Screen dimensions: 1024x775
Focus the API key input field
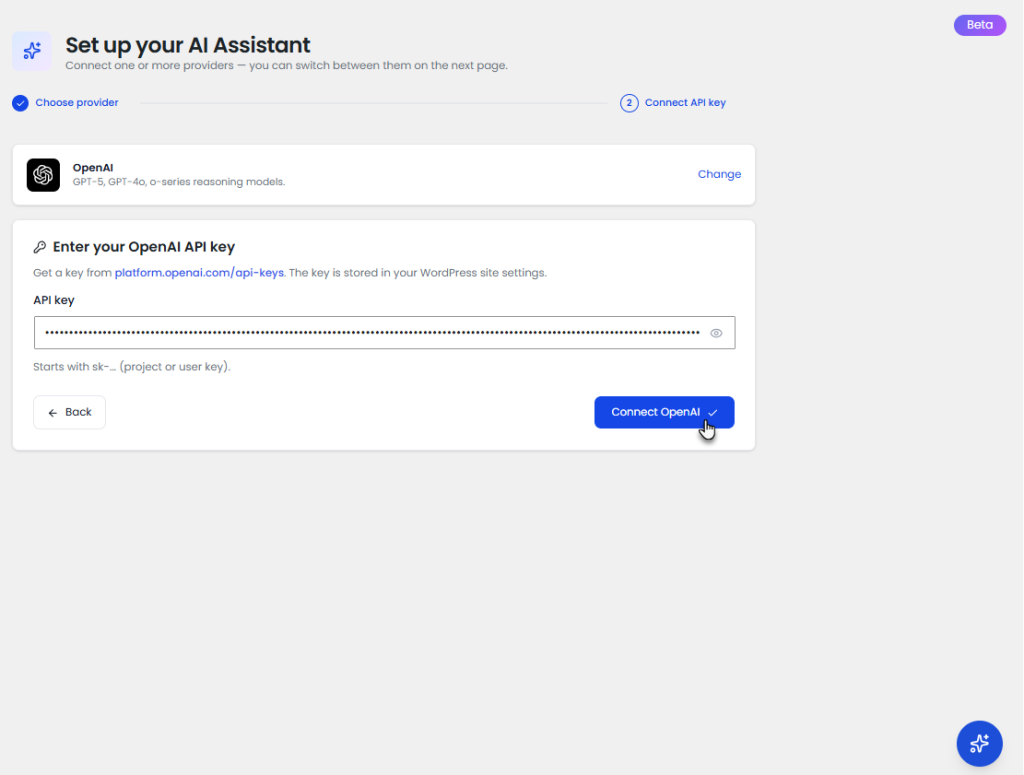pyautogui.click(x=384, y=333)
